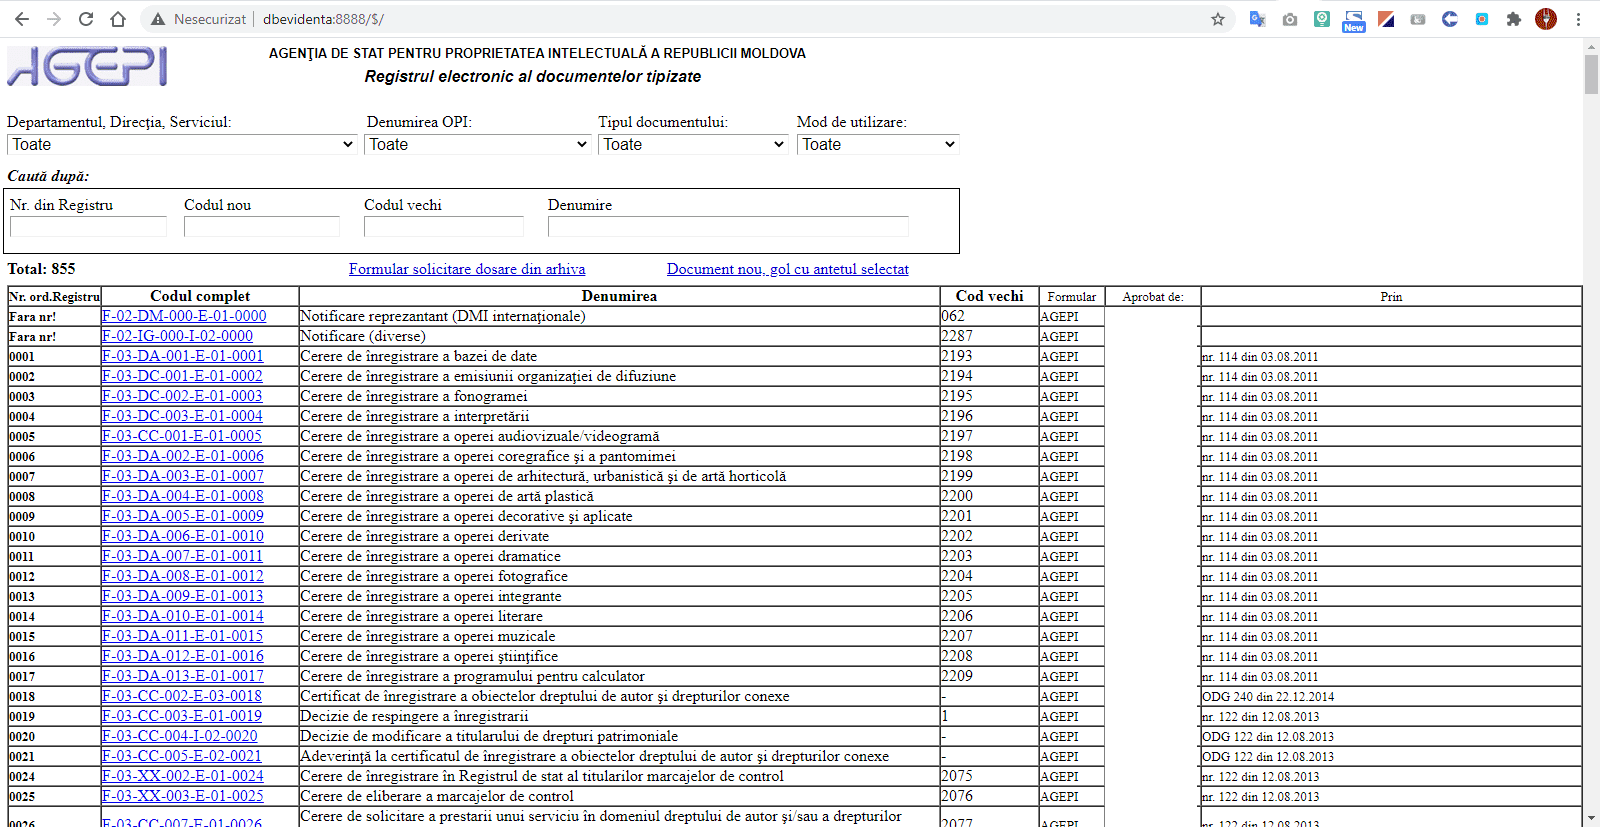
Task: Open document F-03-CC-001-E-01-0005
Action: [x=182, y=436]
